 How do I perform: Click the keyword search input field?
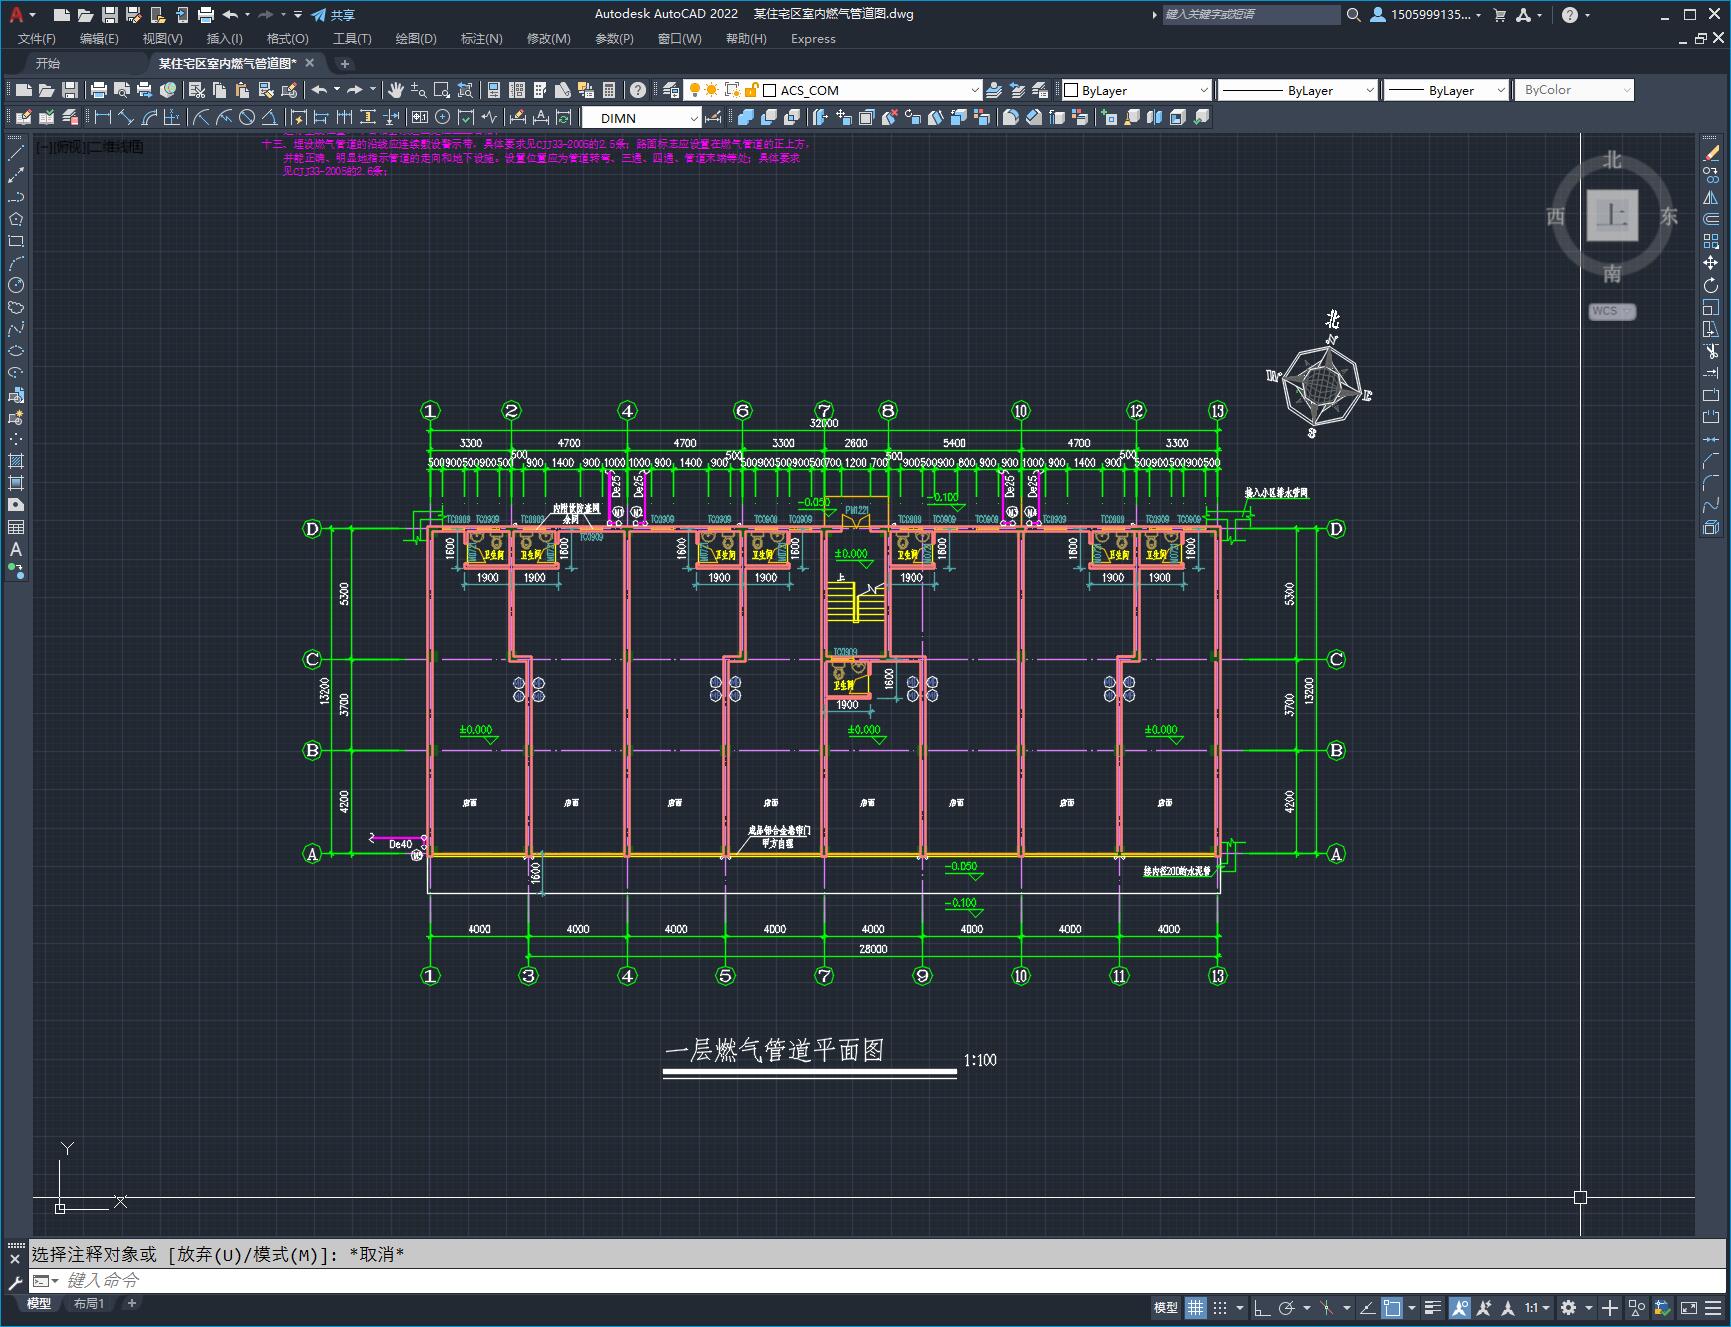[x=1250, y=14]
